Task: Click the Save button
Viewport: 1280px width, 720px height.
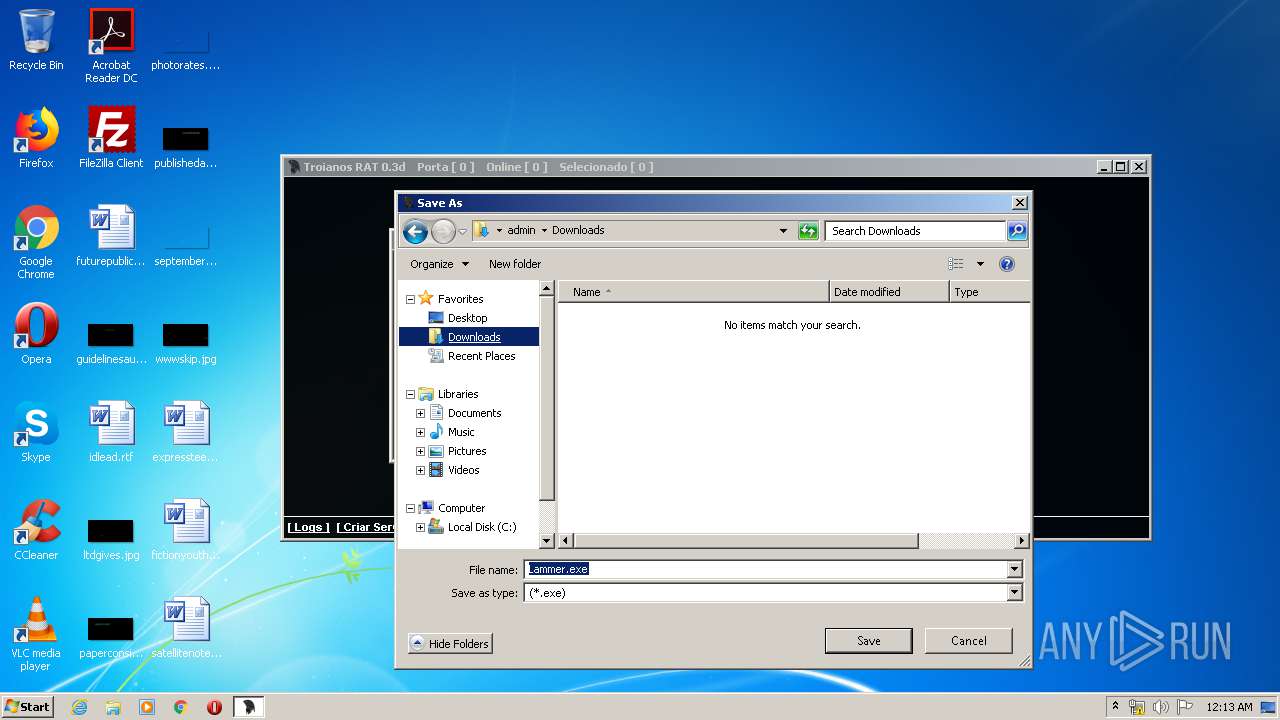Action: tap(868, 641)
